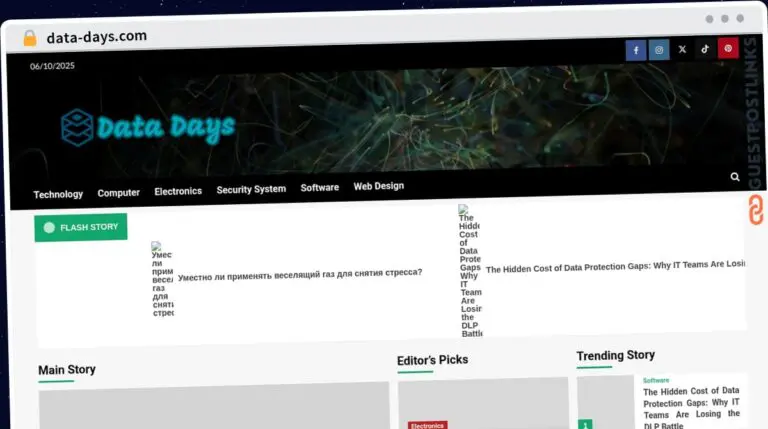Open the Facebook social icon
768x429 pixels.
click(x=636, y=50)
